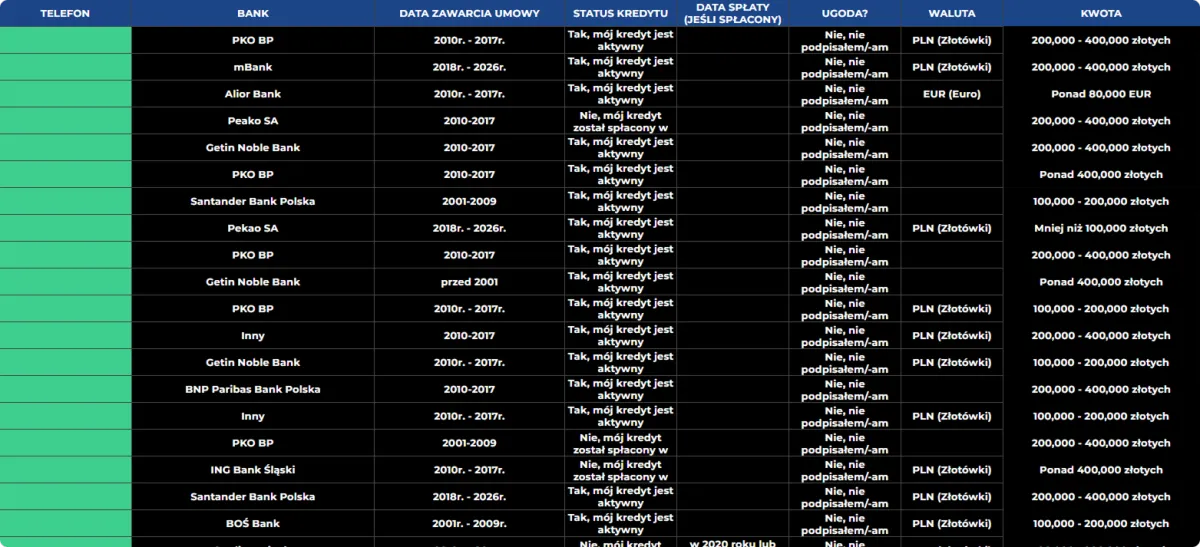Click 200,000 - 400,000 złotych in BNP Paribas row
Viewport: 1200px width, 547px height.
(x=1101, y=389)
